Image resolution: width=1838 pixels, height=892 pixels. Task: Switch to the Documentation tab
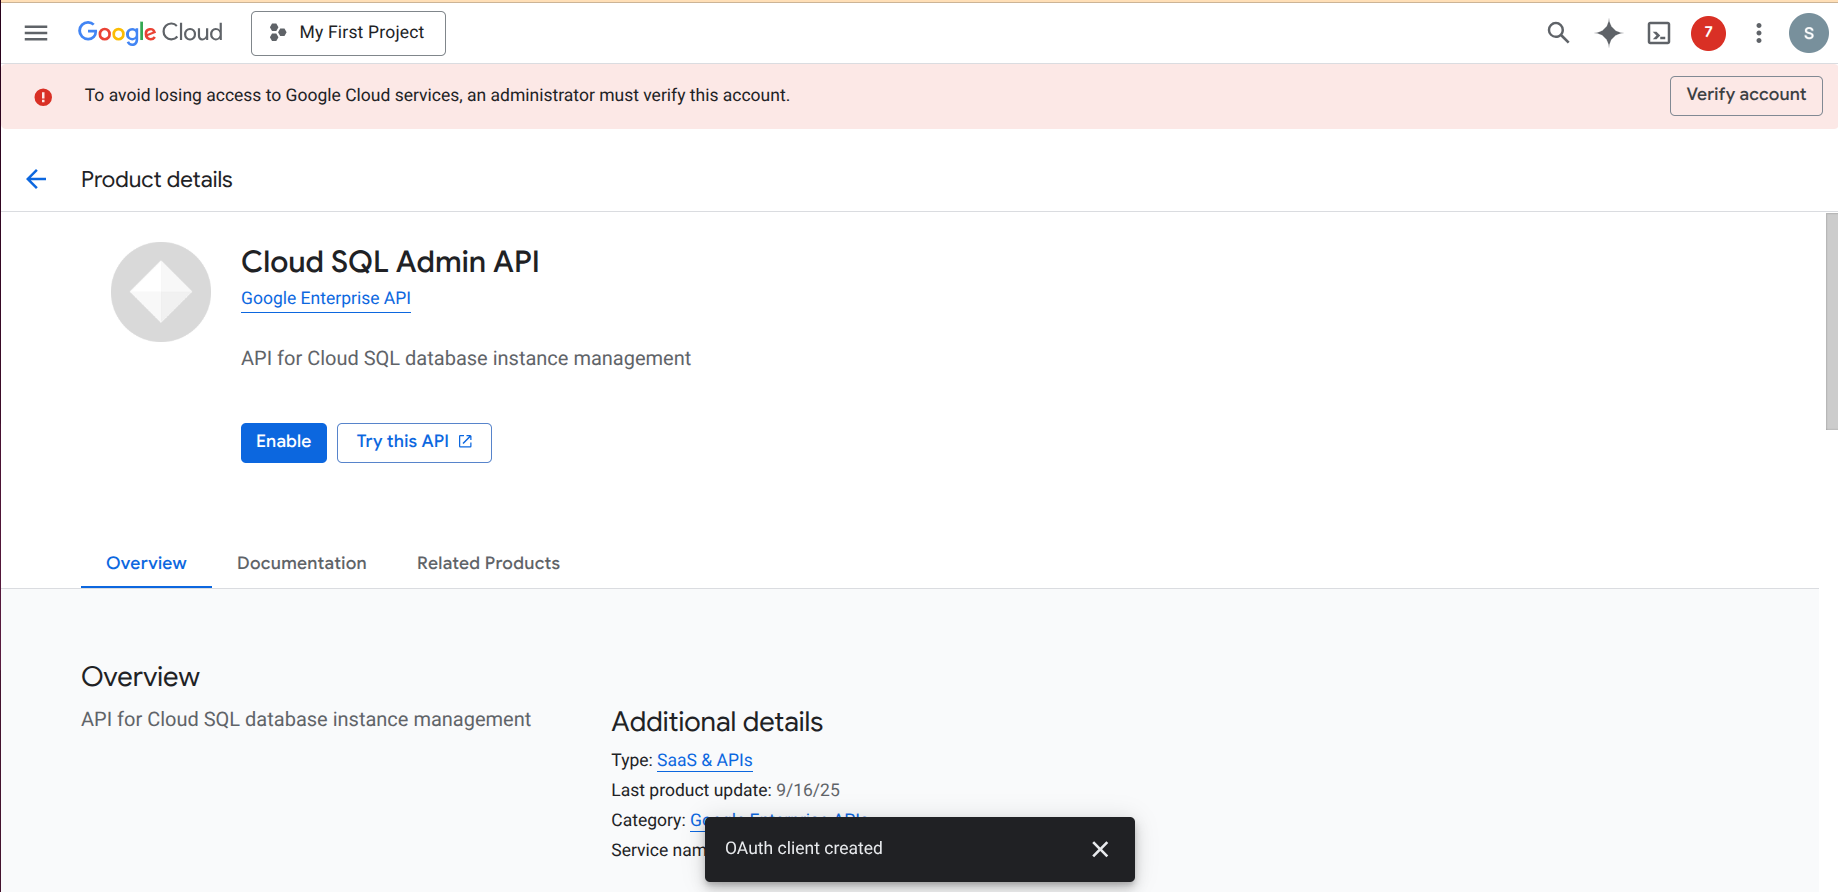coord(302,563)
